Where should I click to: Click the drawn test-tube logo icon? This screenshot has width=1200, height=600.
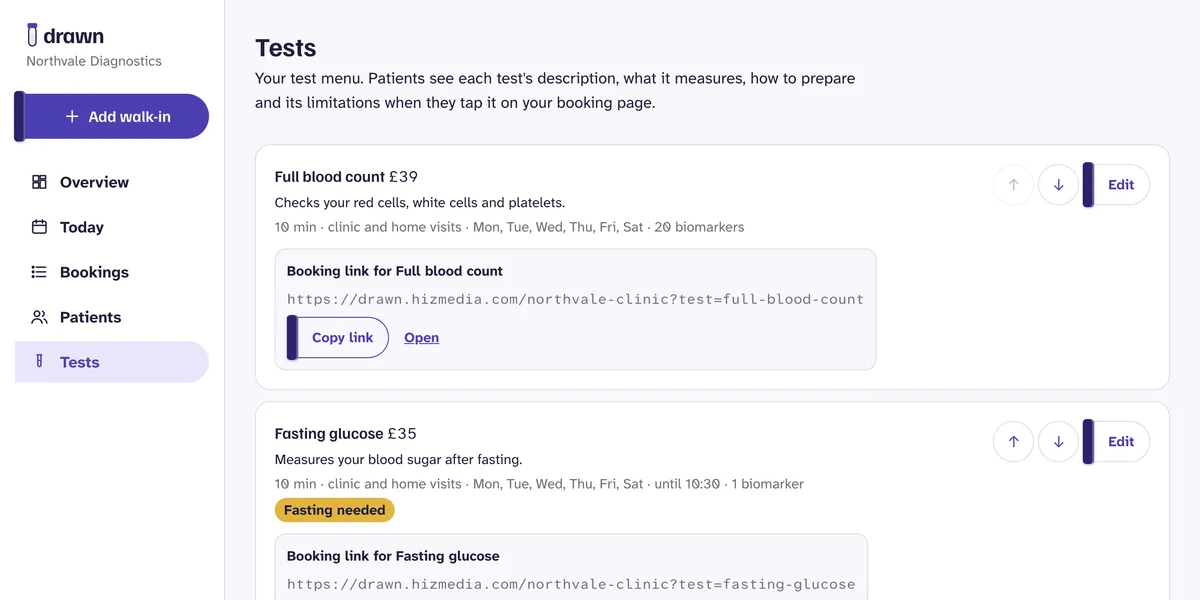33,35
